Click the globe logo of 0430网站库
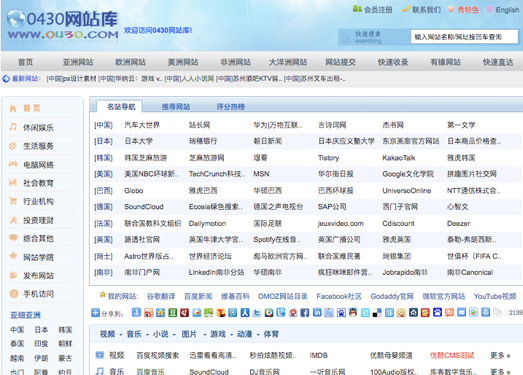This screenshot has width=523, height=375. pyautogui.click(x=16, y=18)
